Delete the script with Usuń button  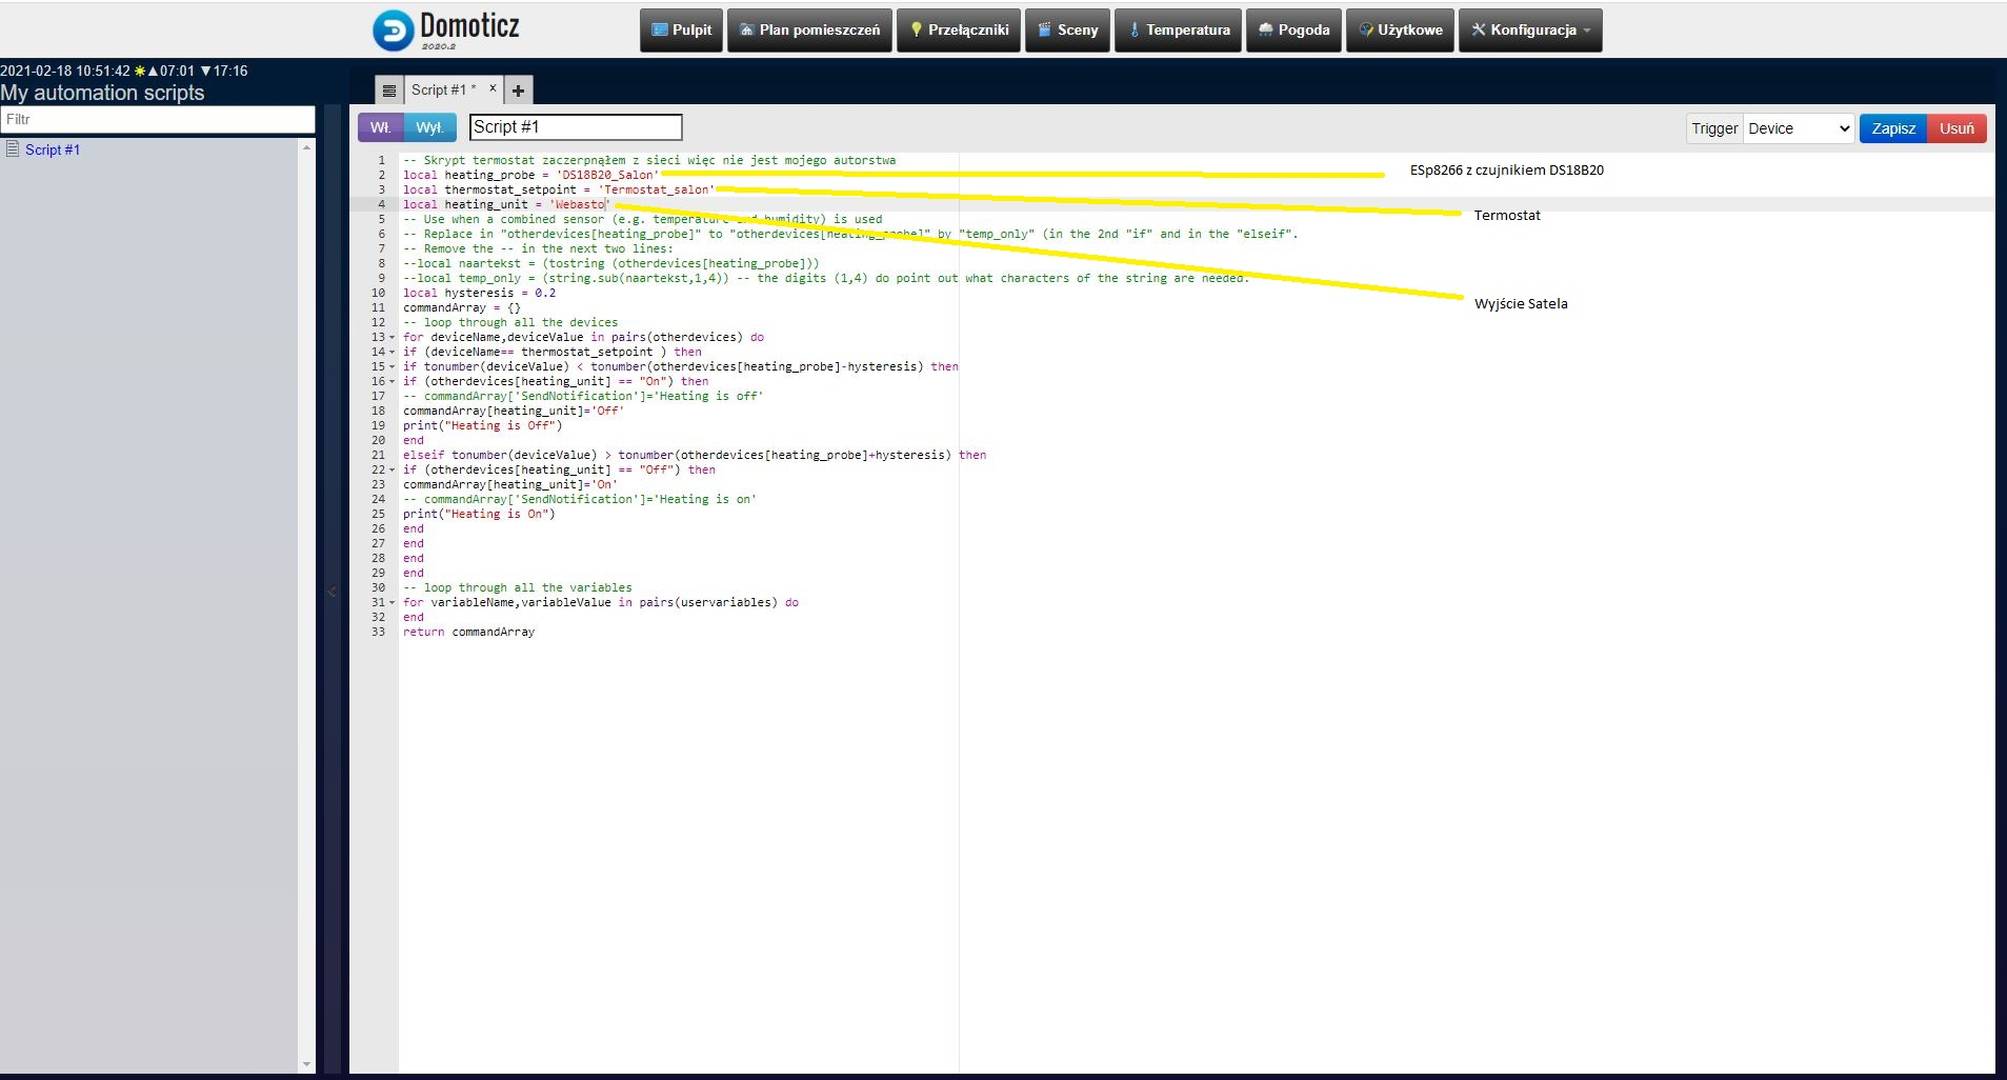(x=1957, y=128)
